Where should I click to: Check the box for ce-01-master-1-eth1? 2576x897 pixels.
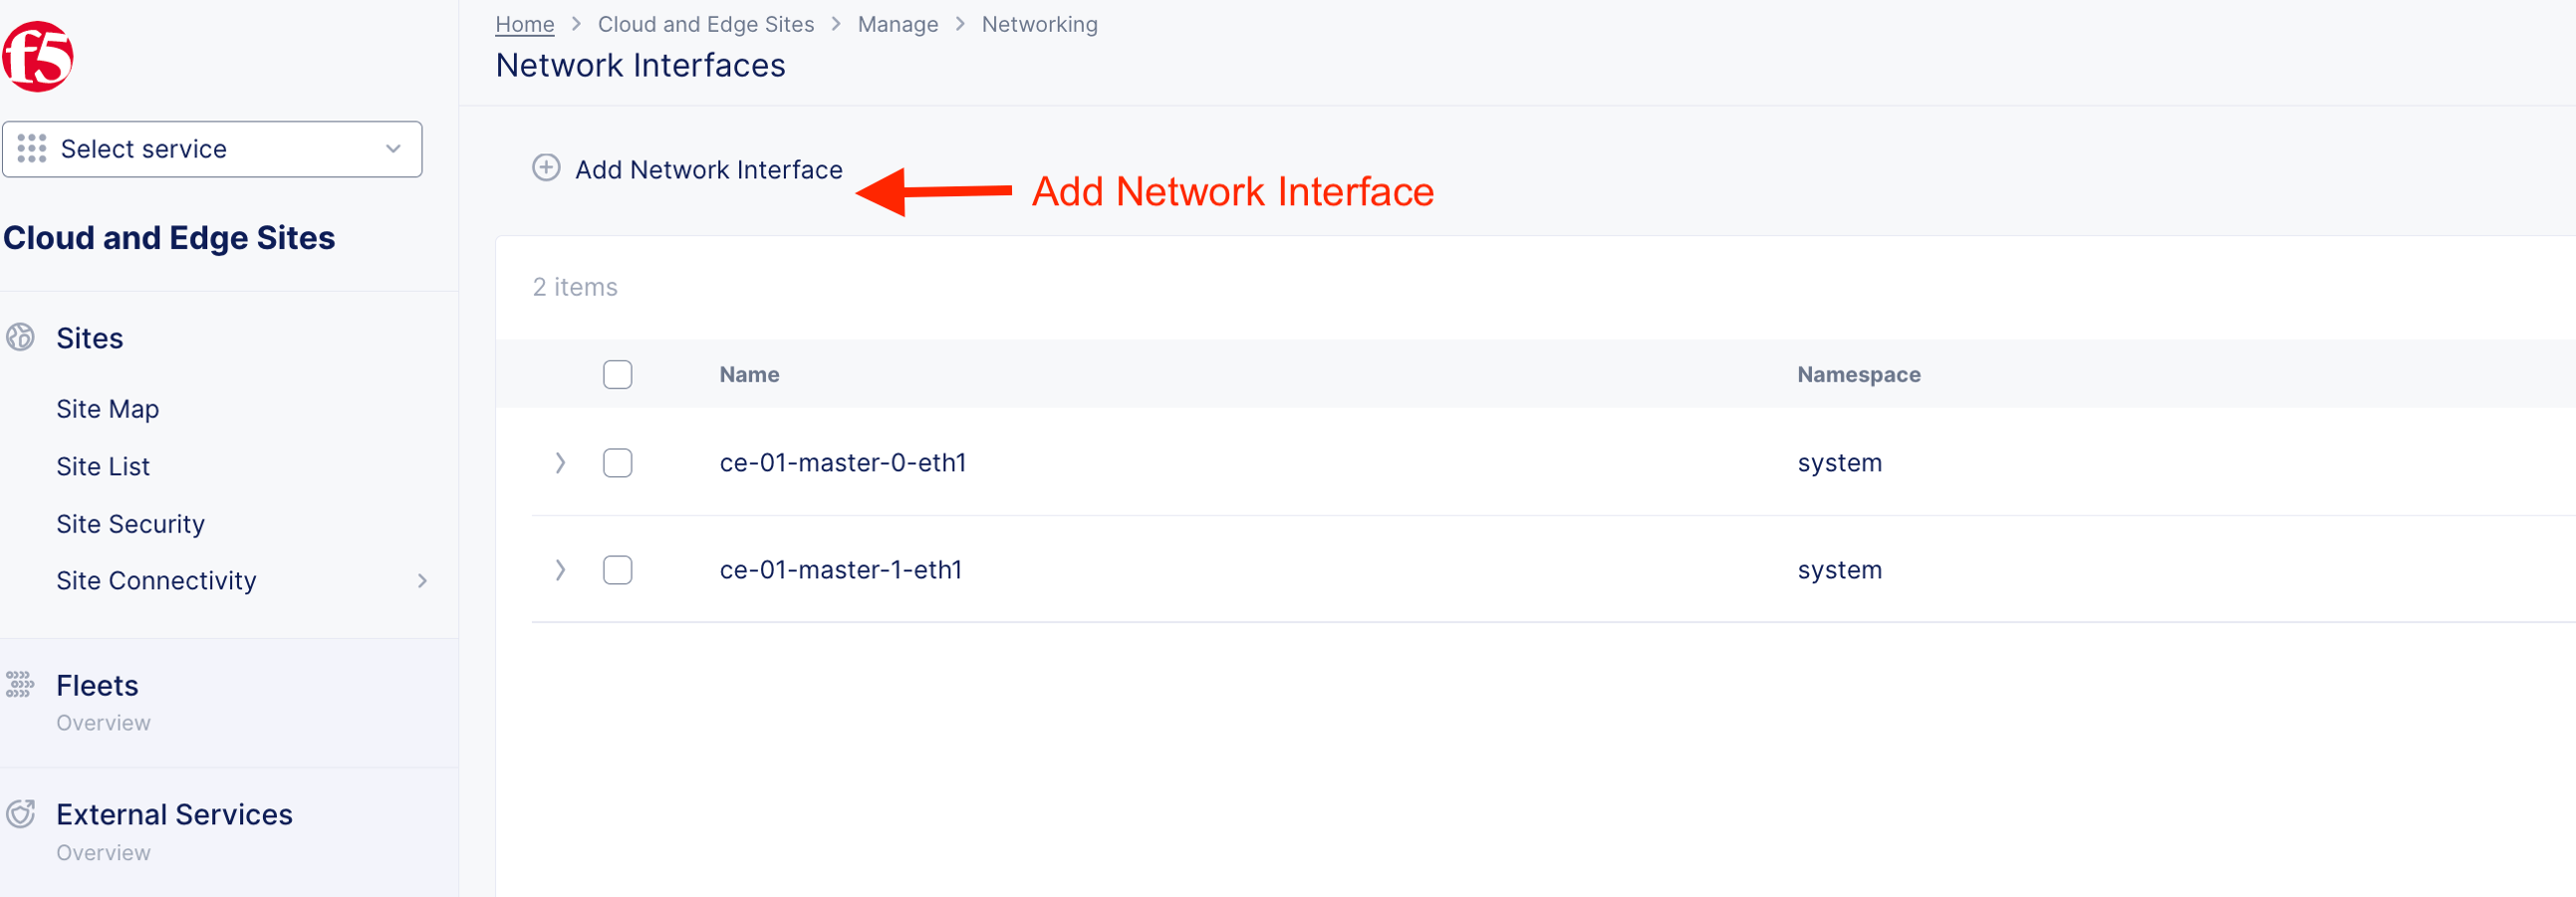click(x=618, y=570)
